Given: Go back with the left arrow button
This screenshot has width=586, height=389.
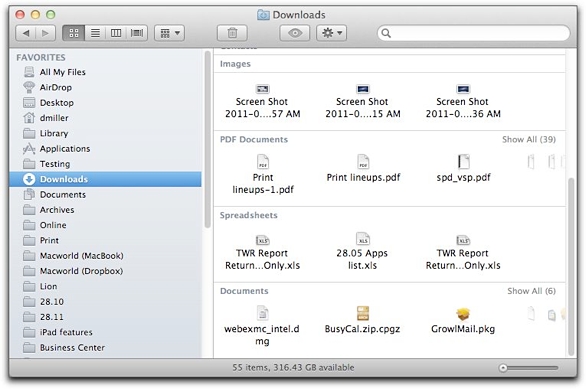Looking at the screenshot, I should pos(26,33).
